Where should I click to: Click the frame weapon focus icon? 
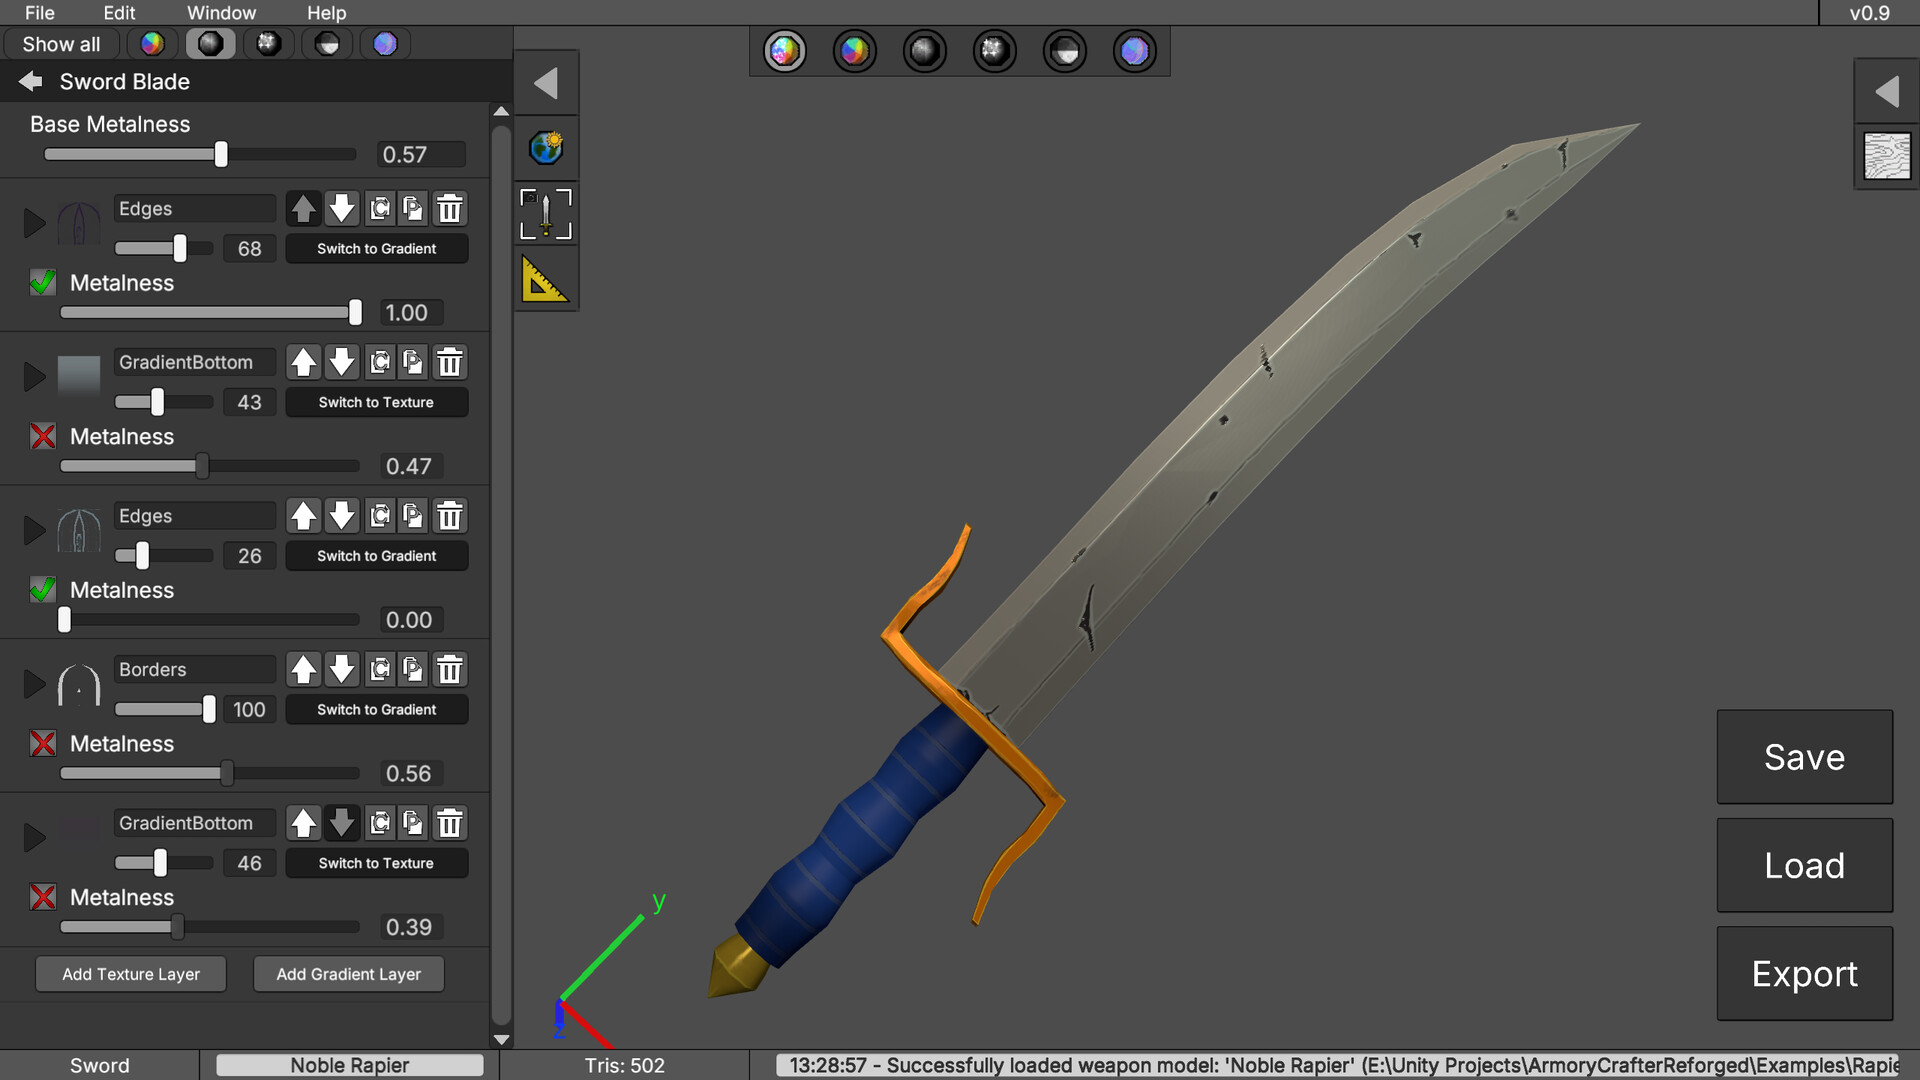[545, 214]
